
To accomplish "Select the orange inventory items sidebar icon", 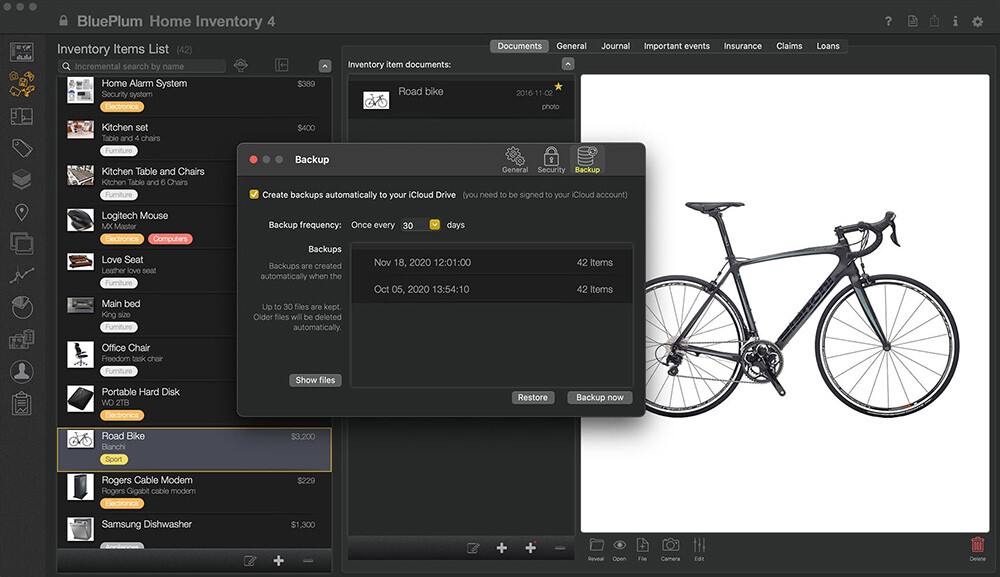I will [22, 84].
